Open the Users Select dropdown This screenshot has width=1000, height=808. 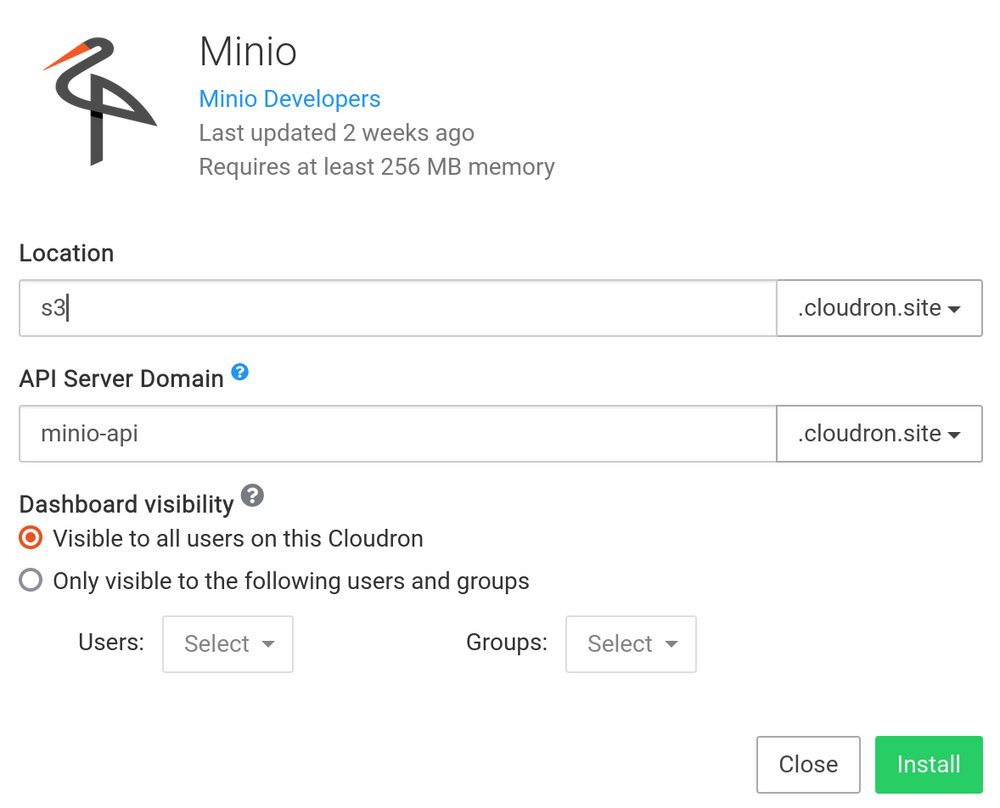[227, 644]
